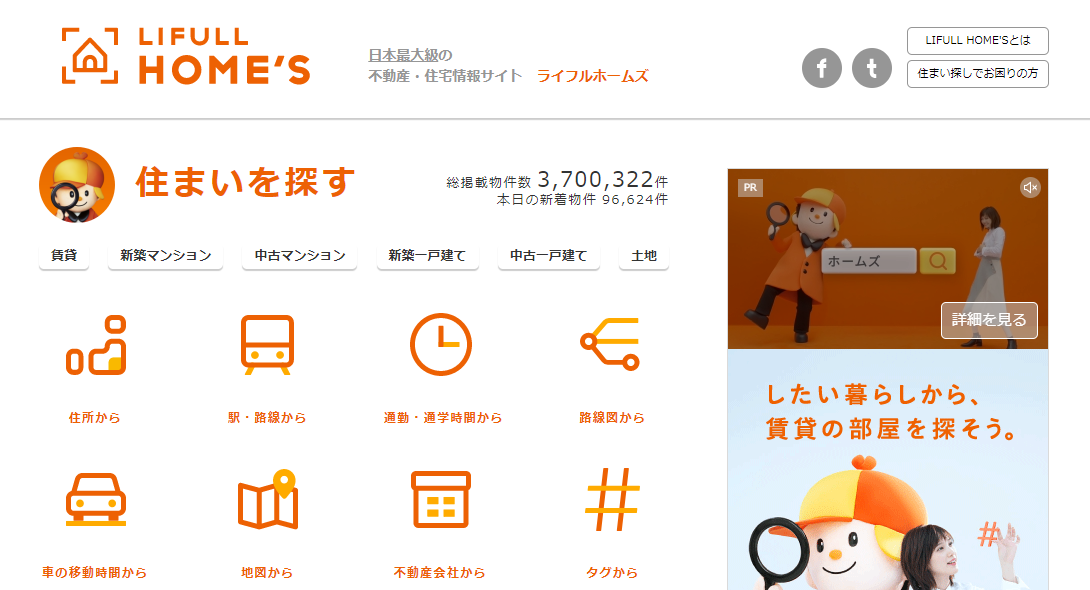Image resolution: width=1090 pixels, height=590 pixels.
Task: Click the ホームズ search field in the ad
Action: [869, 261]
